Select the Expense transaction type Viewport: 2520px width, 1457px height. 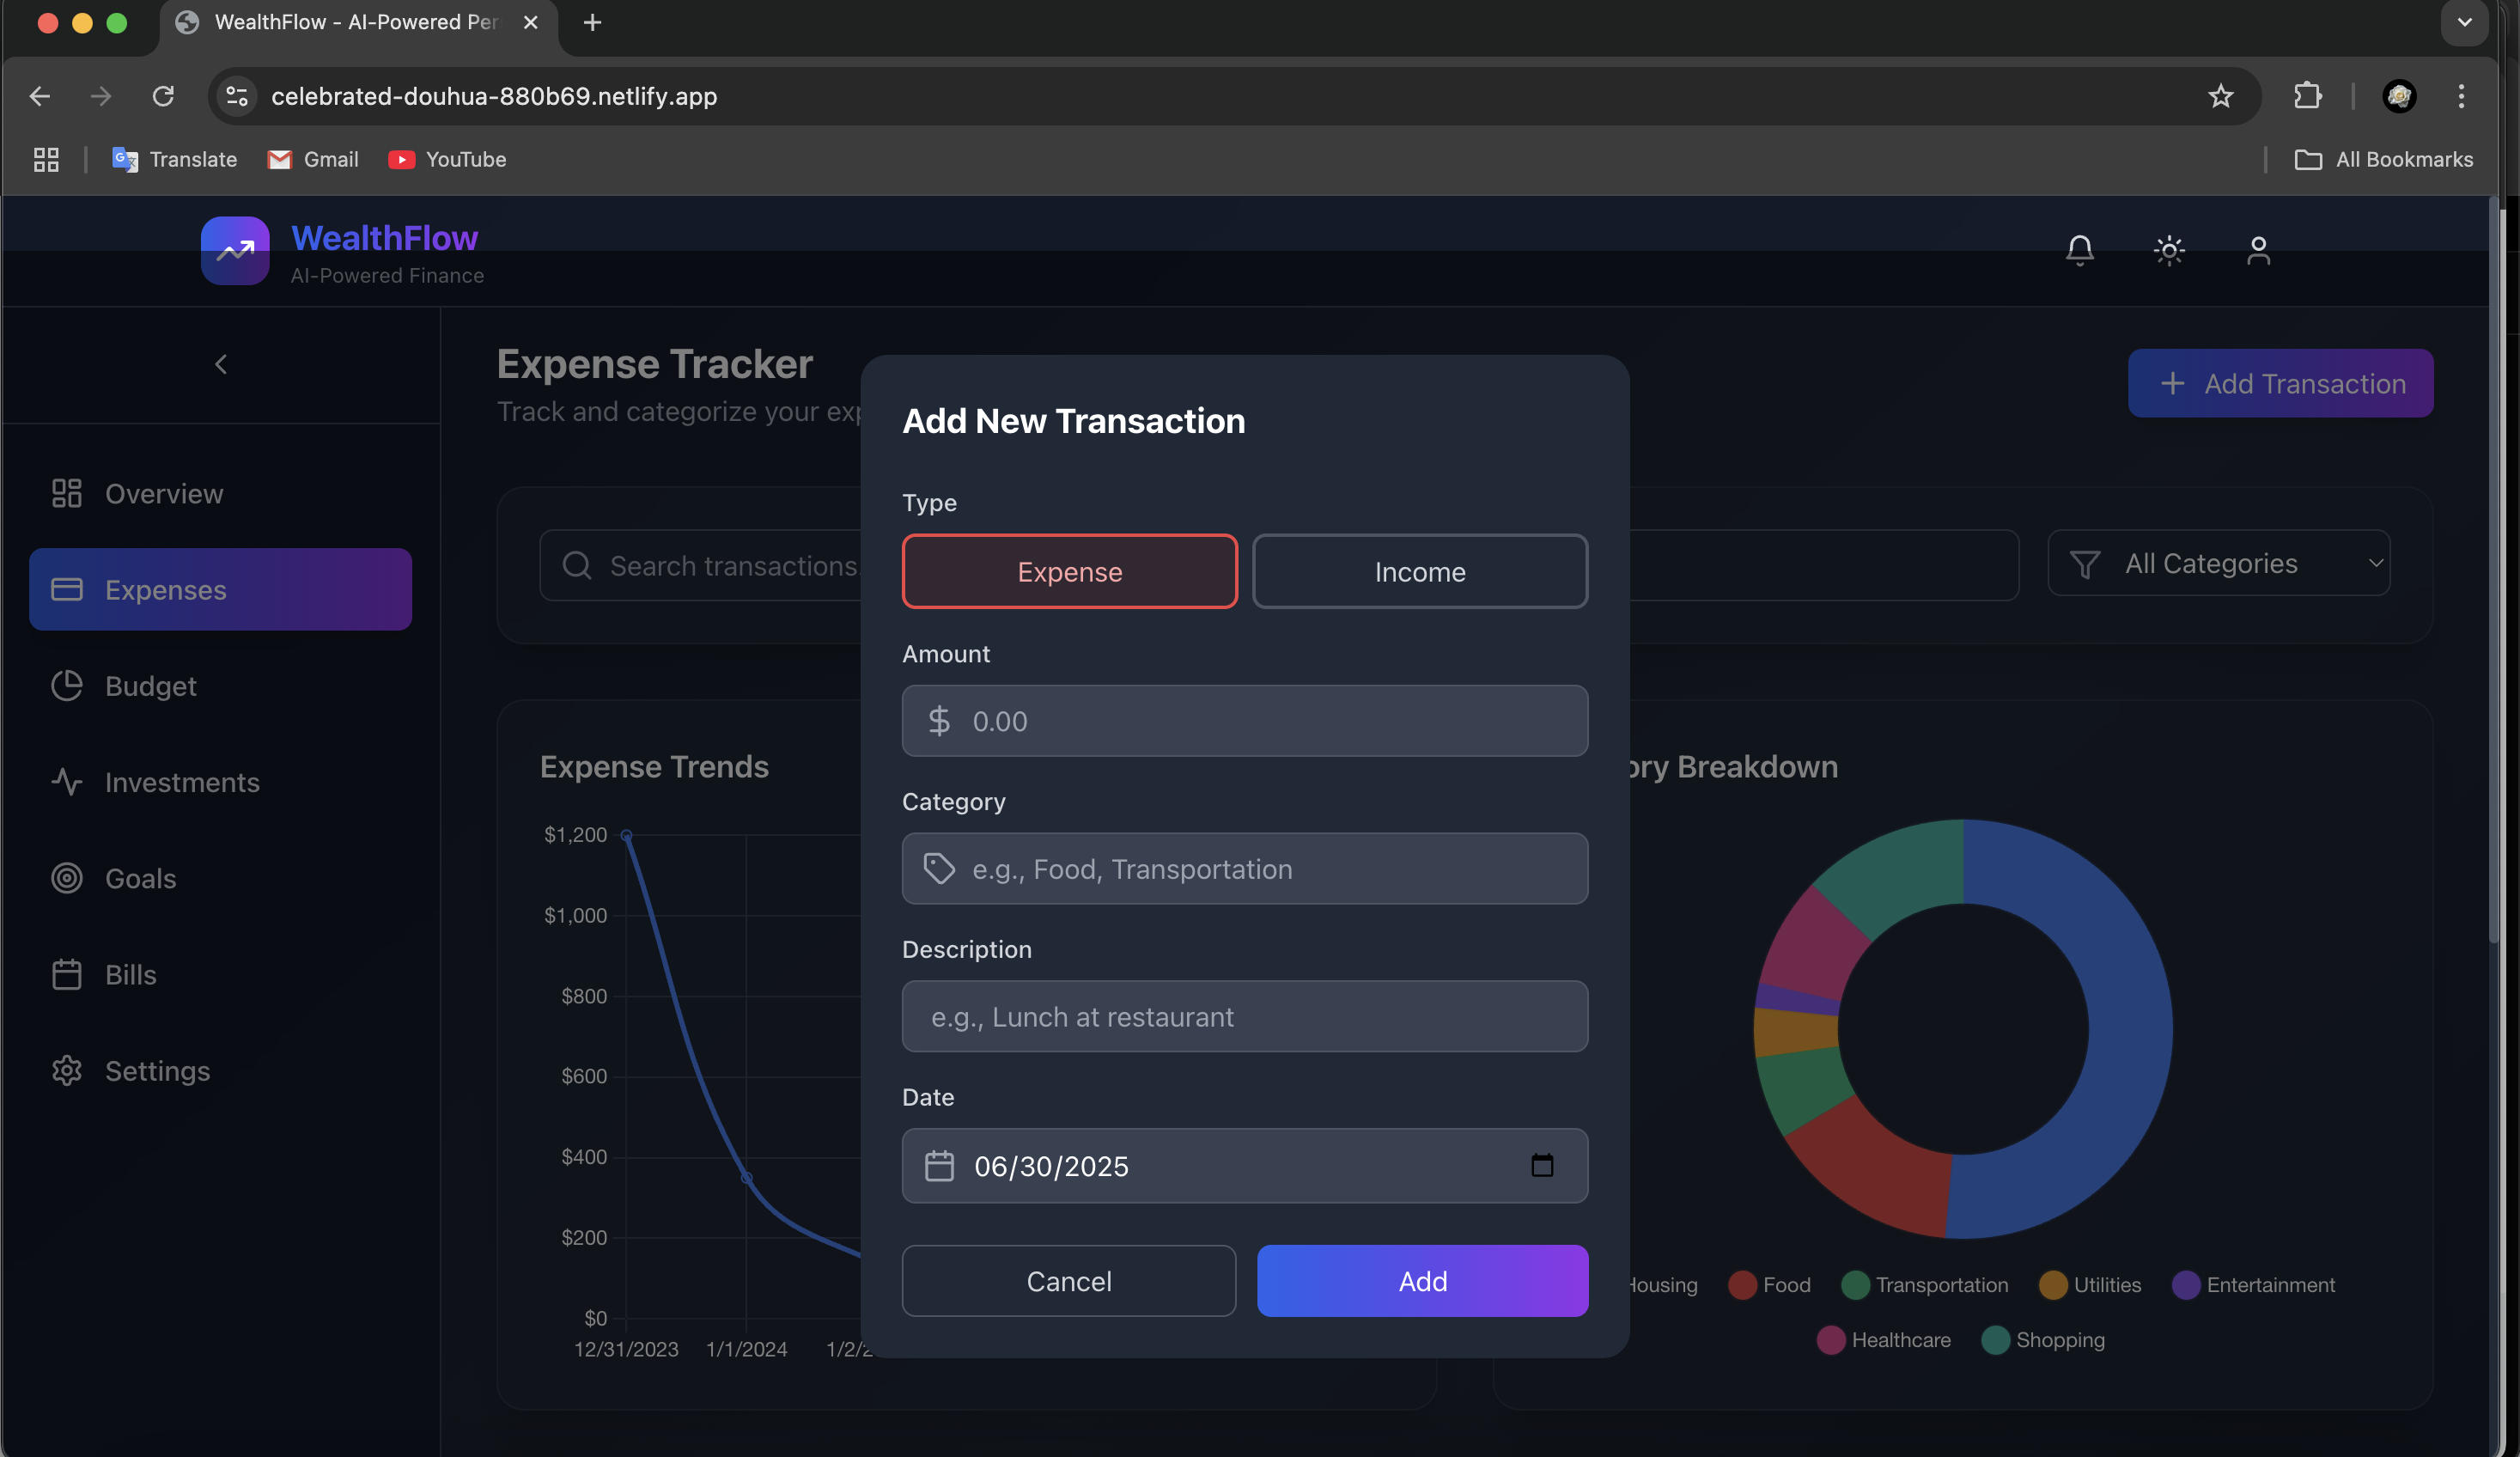1069,571
